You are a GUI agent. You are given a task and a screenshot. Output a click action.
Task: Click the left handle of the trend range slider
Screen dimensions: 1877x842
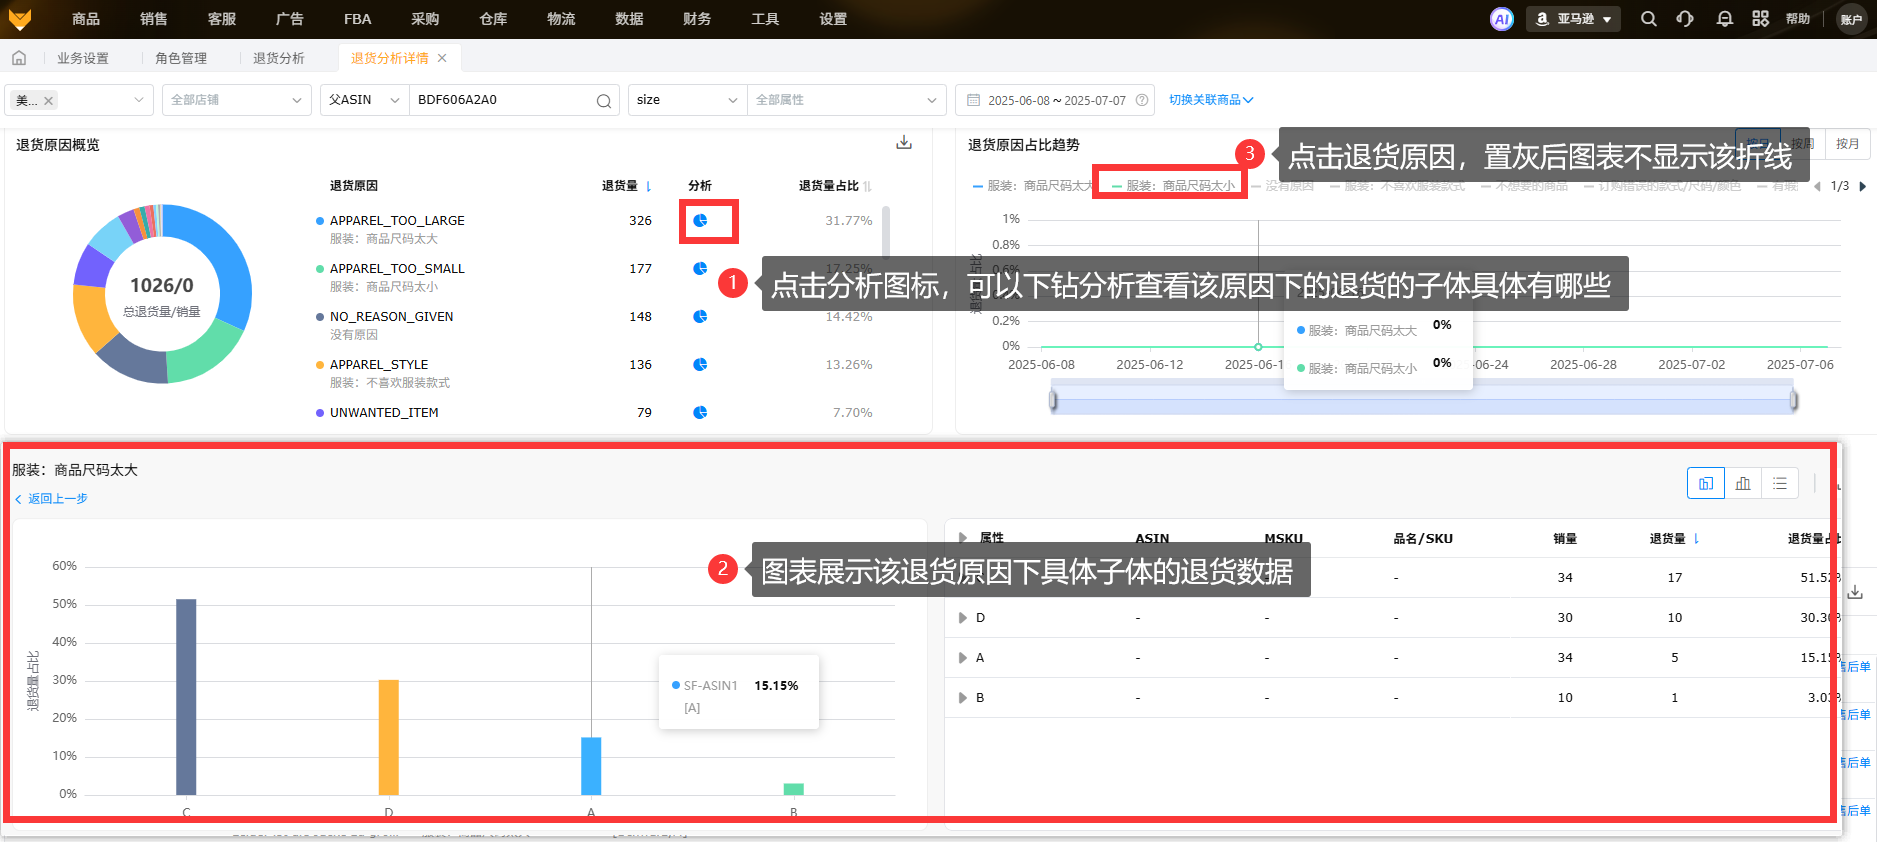(1053, 401)
